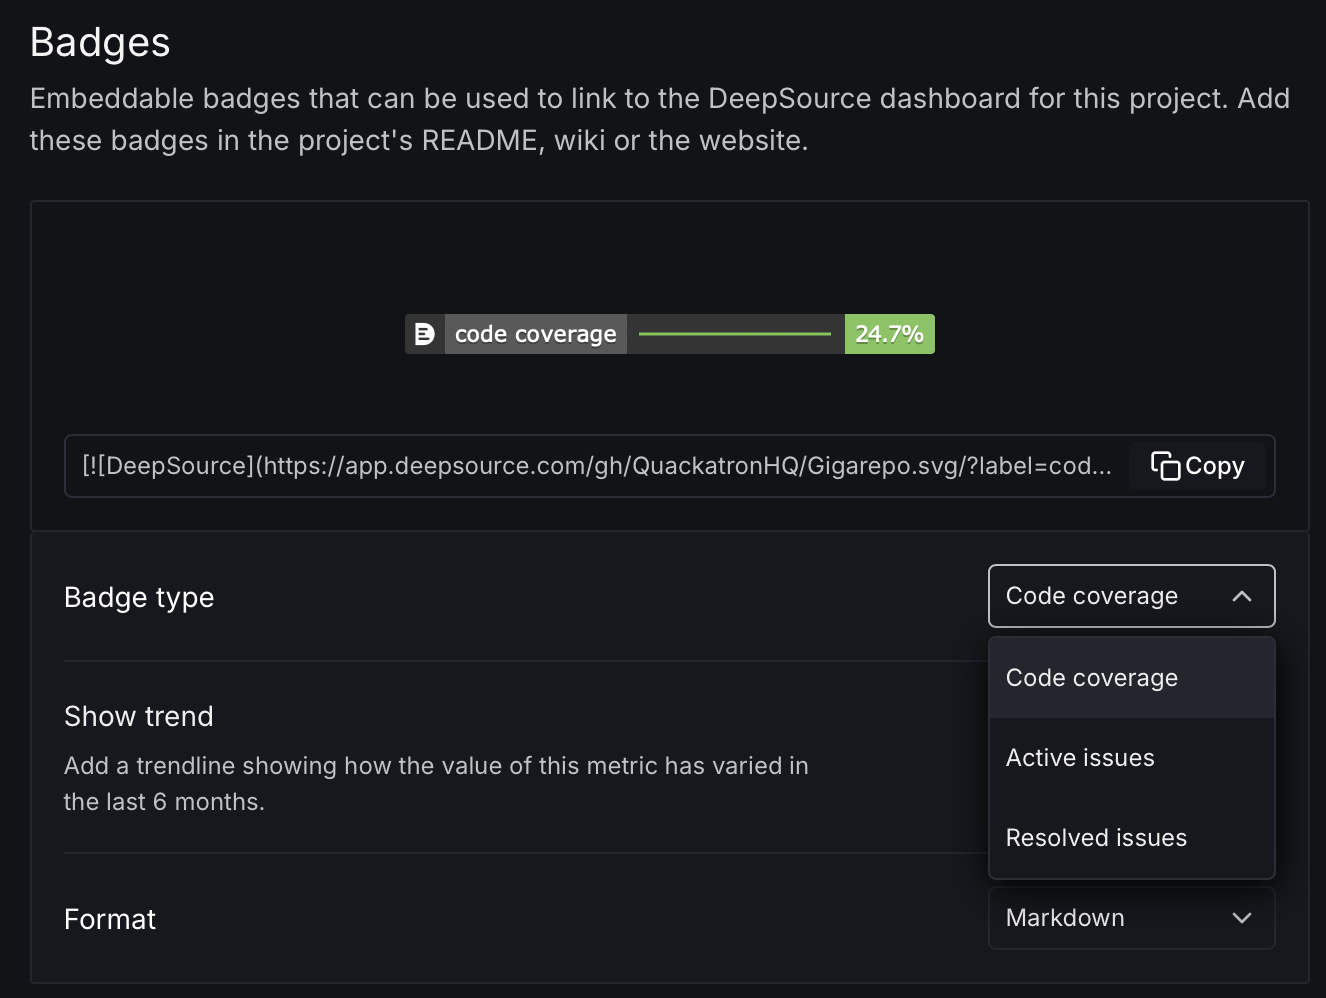This screenshot has height=998, width=1326.
Task: Click the green 24.7% badge value
Action: tap(889, 334)
